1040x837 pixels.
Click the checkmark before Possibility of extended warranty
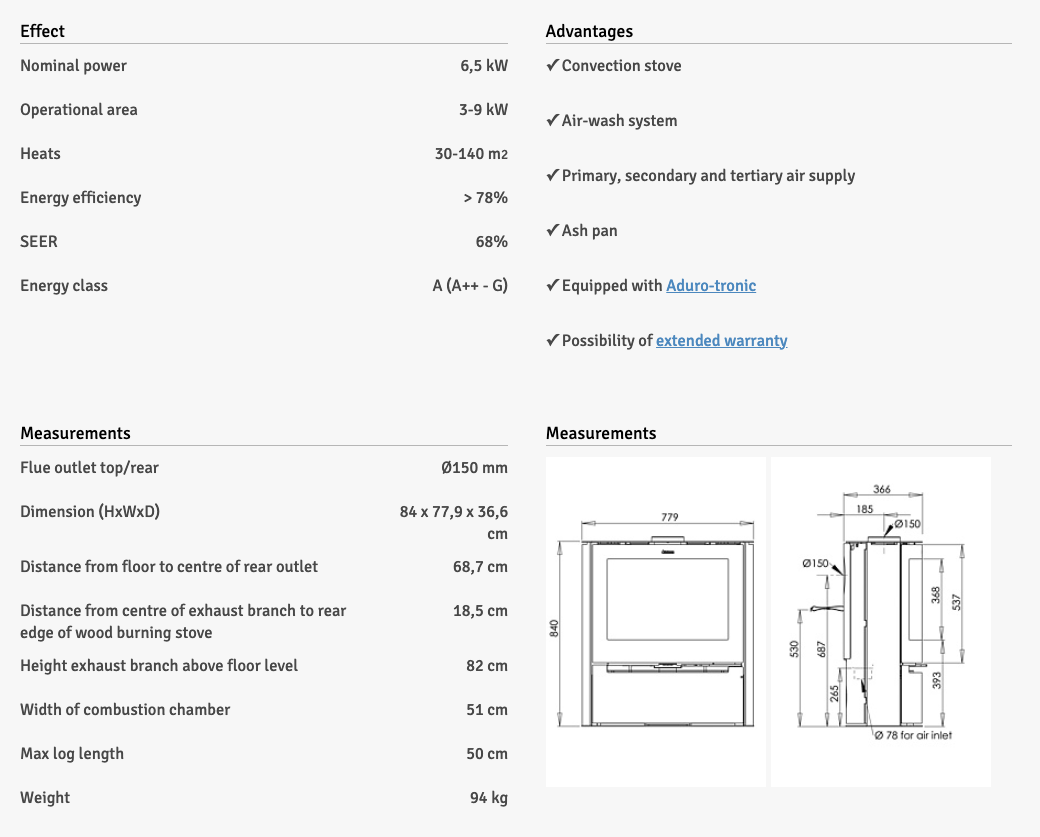(552, 341)
